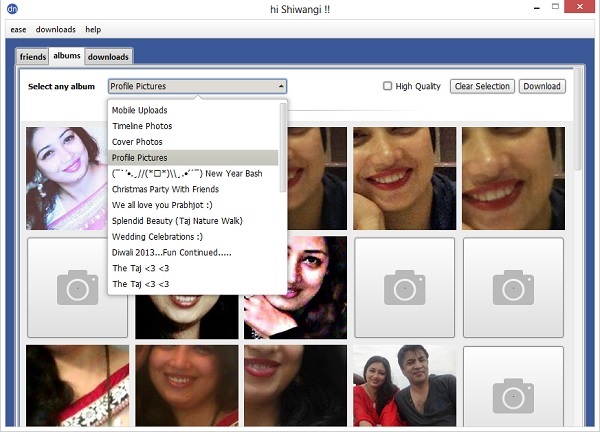This screenshot has width=600, height=432.
Task: Open the help menu
Action: (93, 29)
